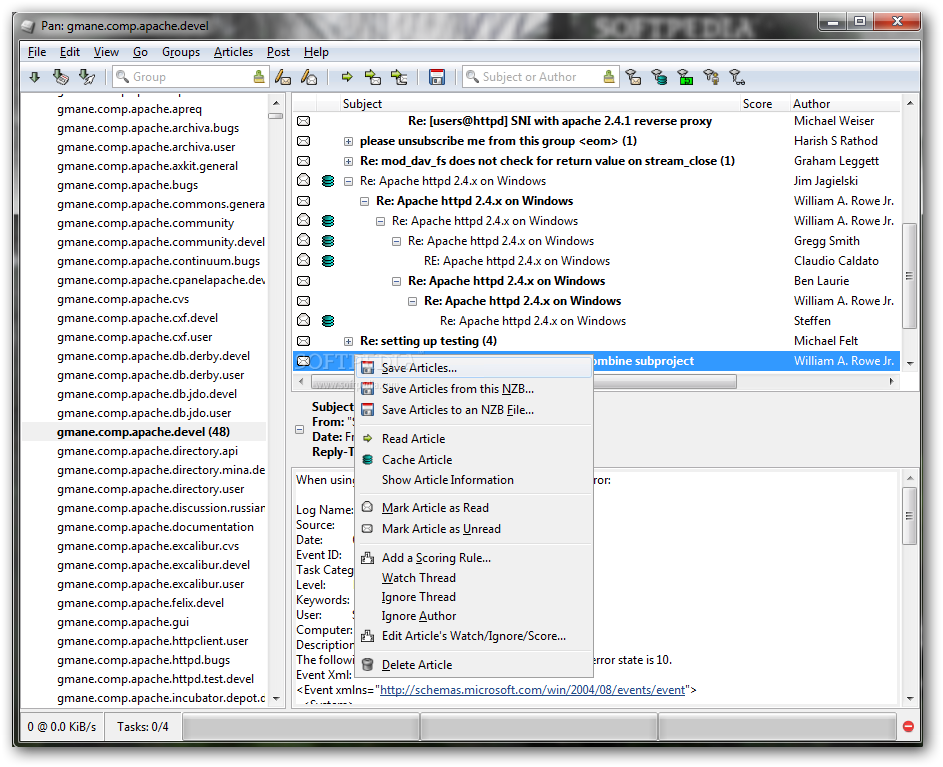The height and width of the screenshot is (767, 943).
Task: Choose Delete Article in context menu
Action: [x=474, y=665]
